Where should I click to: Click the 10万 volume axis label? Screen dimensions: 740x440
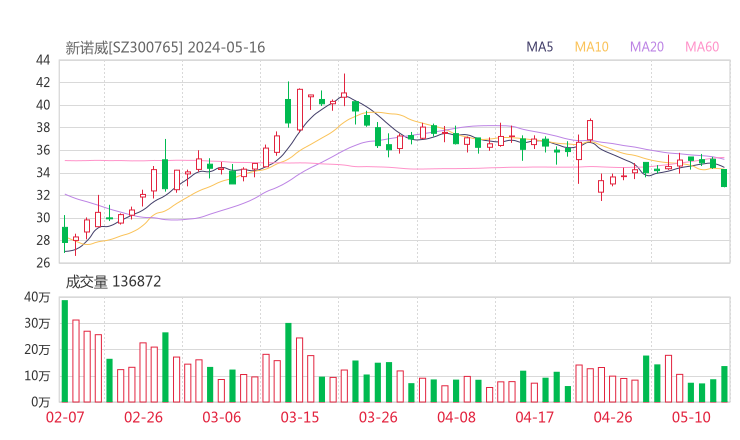pyautogui.click(x=37, y=376)
